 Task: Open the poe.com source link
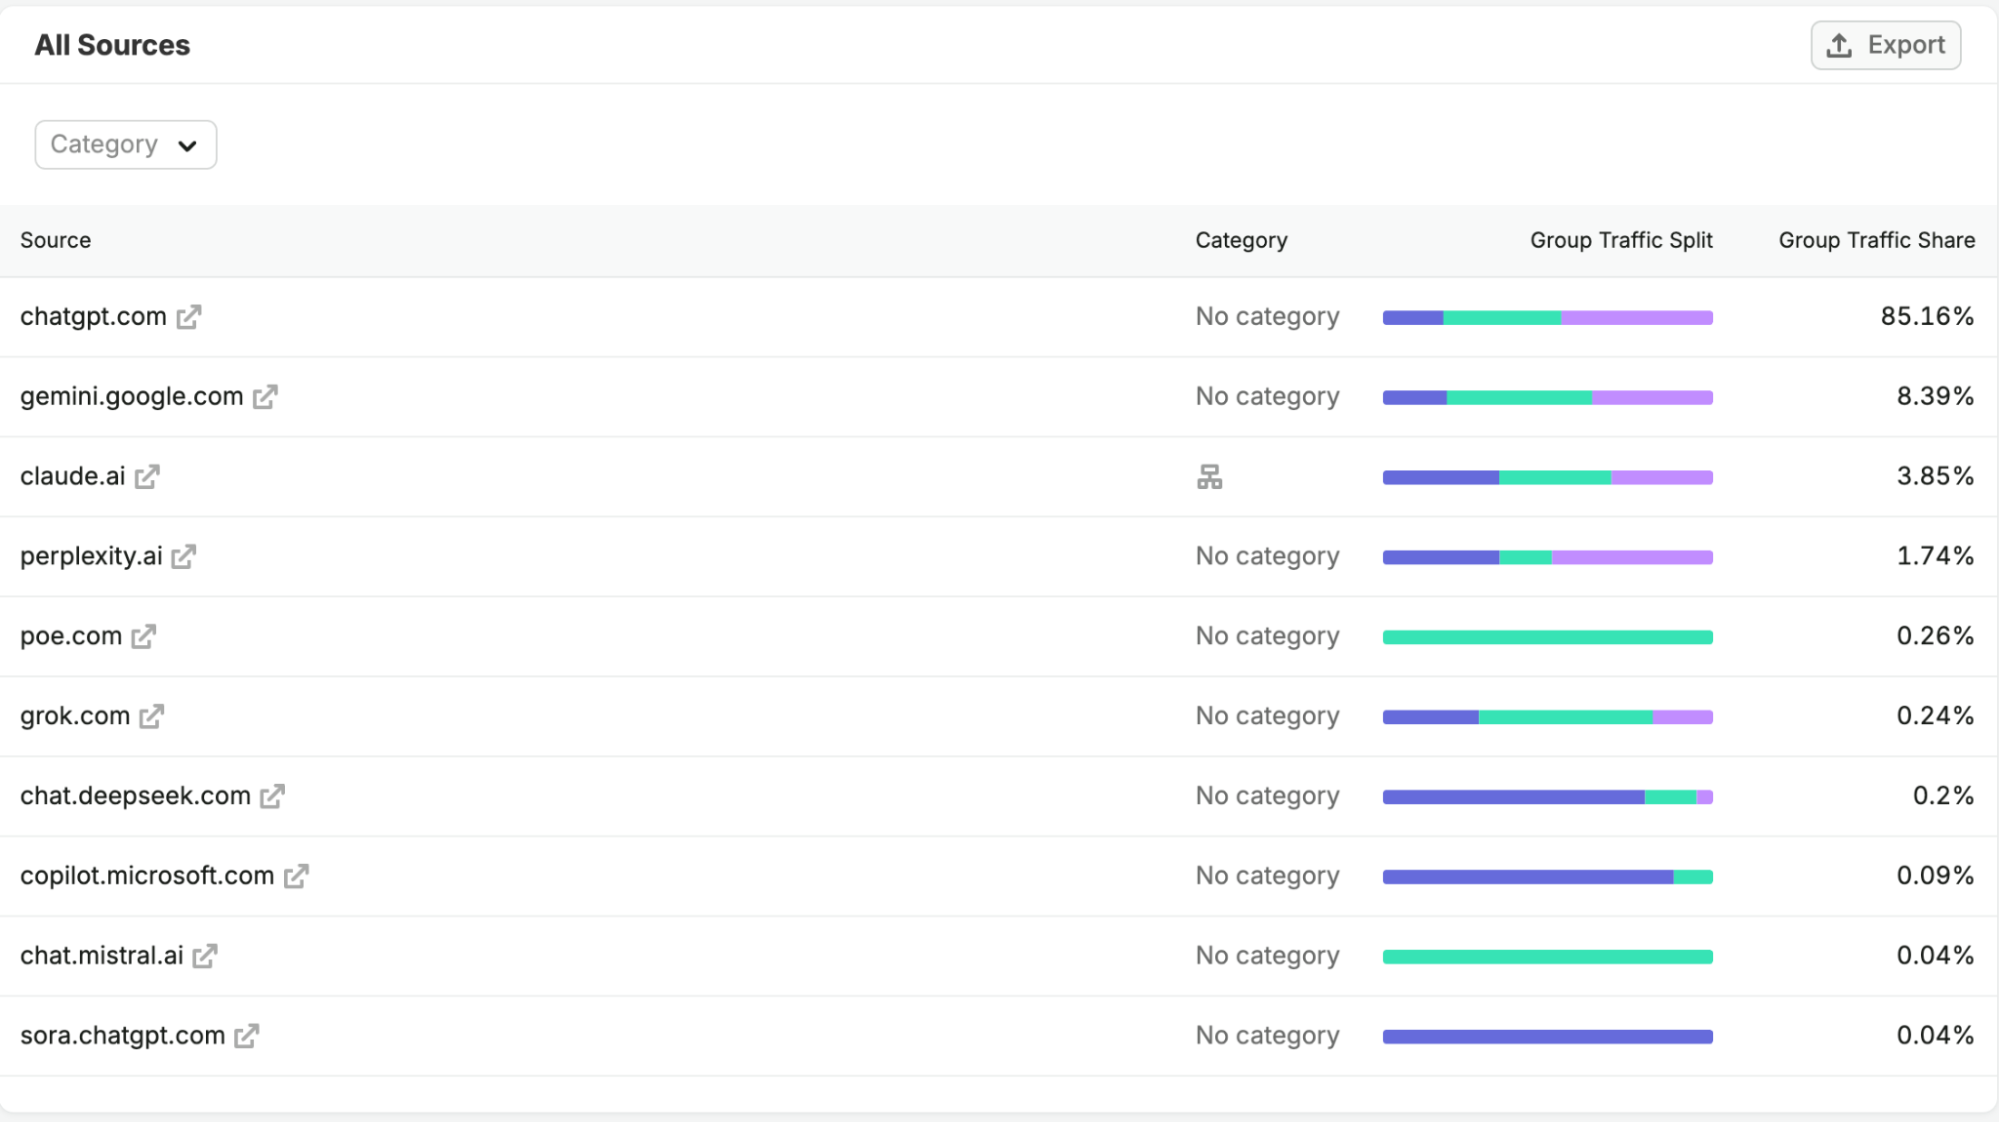coord(71,636)
